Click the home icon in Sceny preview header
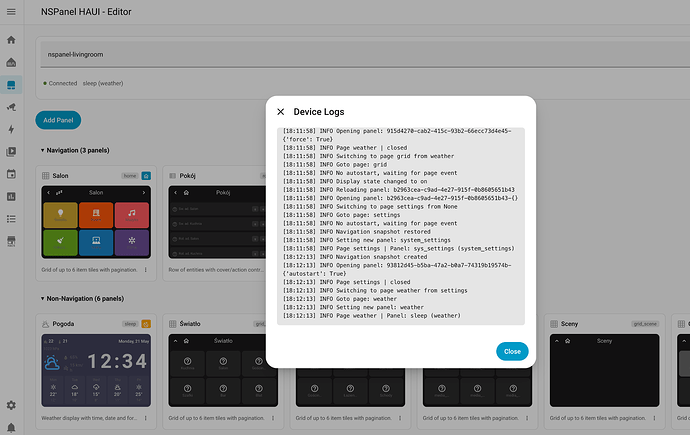Viewport: 690px width, 435px height. (568, 341)
